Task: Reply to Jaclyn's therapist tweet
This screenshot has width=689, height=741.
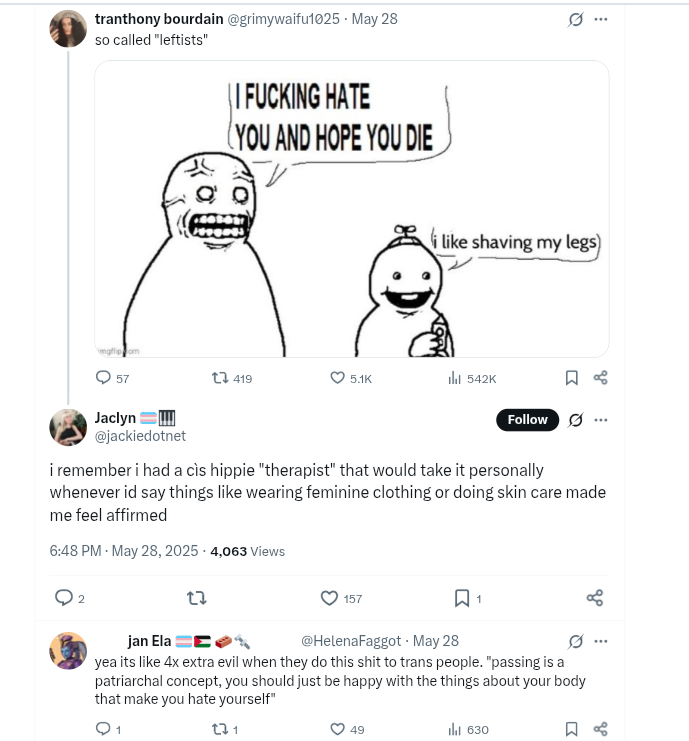Action: point(64,598)
